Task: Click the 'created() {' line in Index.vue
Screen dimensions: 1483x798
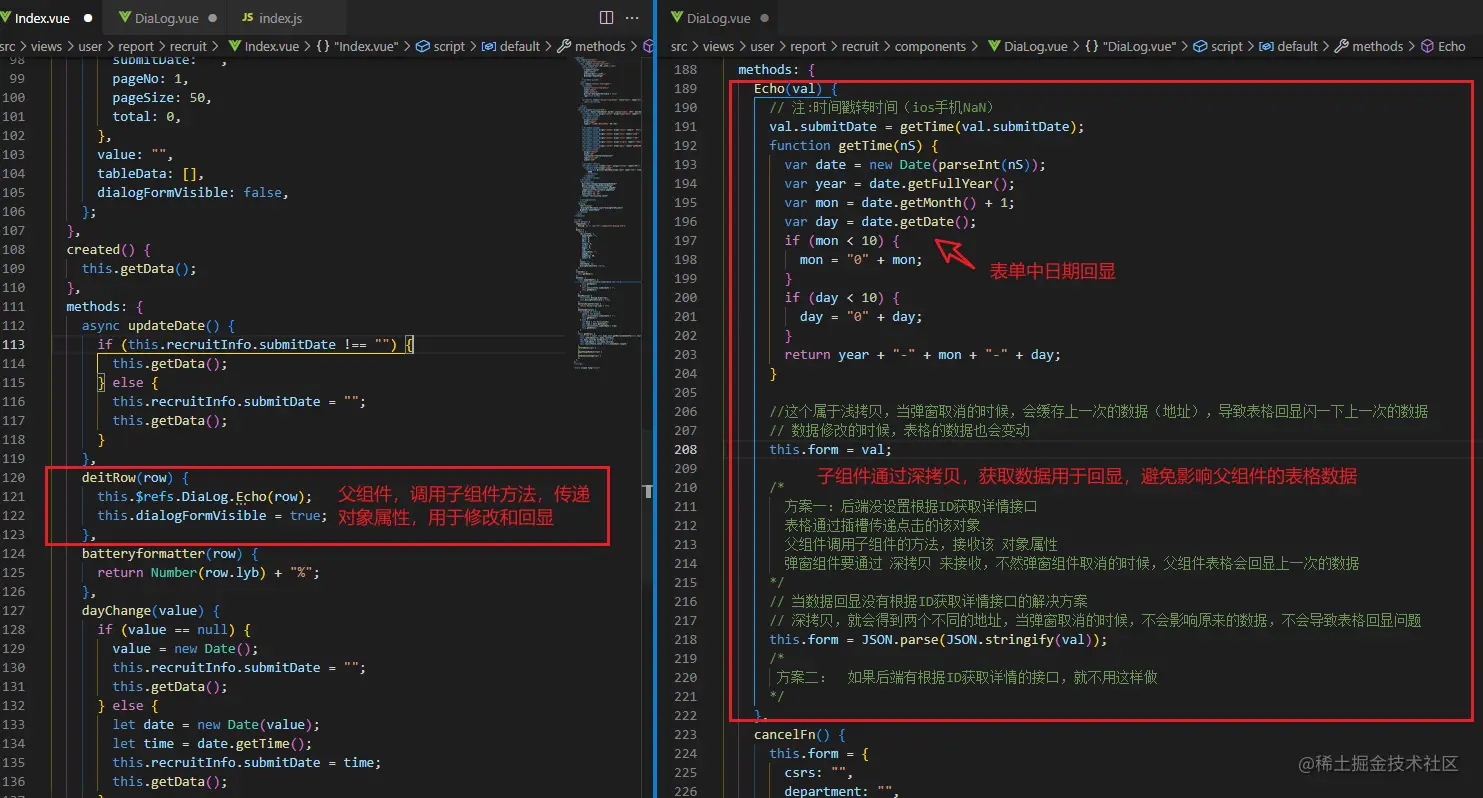Action: (x=108, y=249)
